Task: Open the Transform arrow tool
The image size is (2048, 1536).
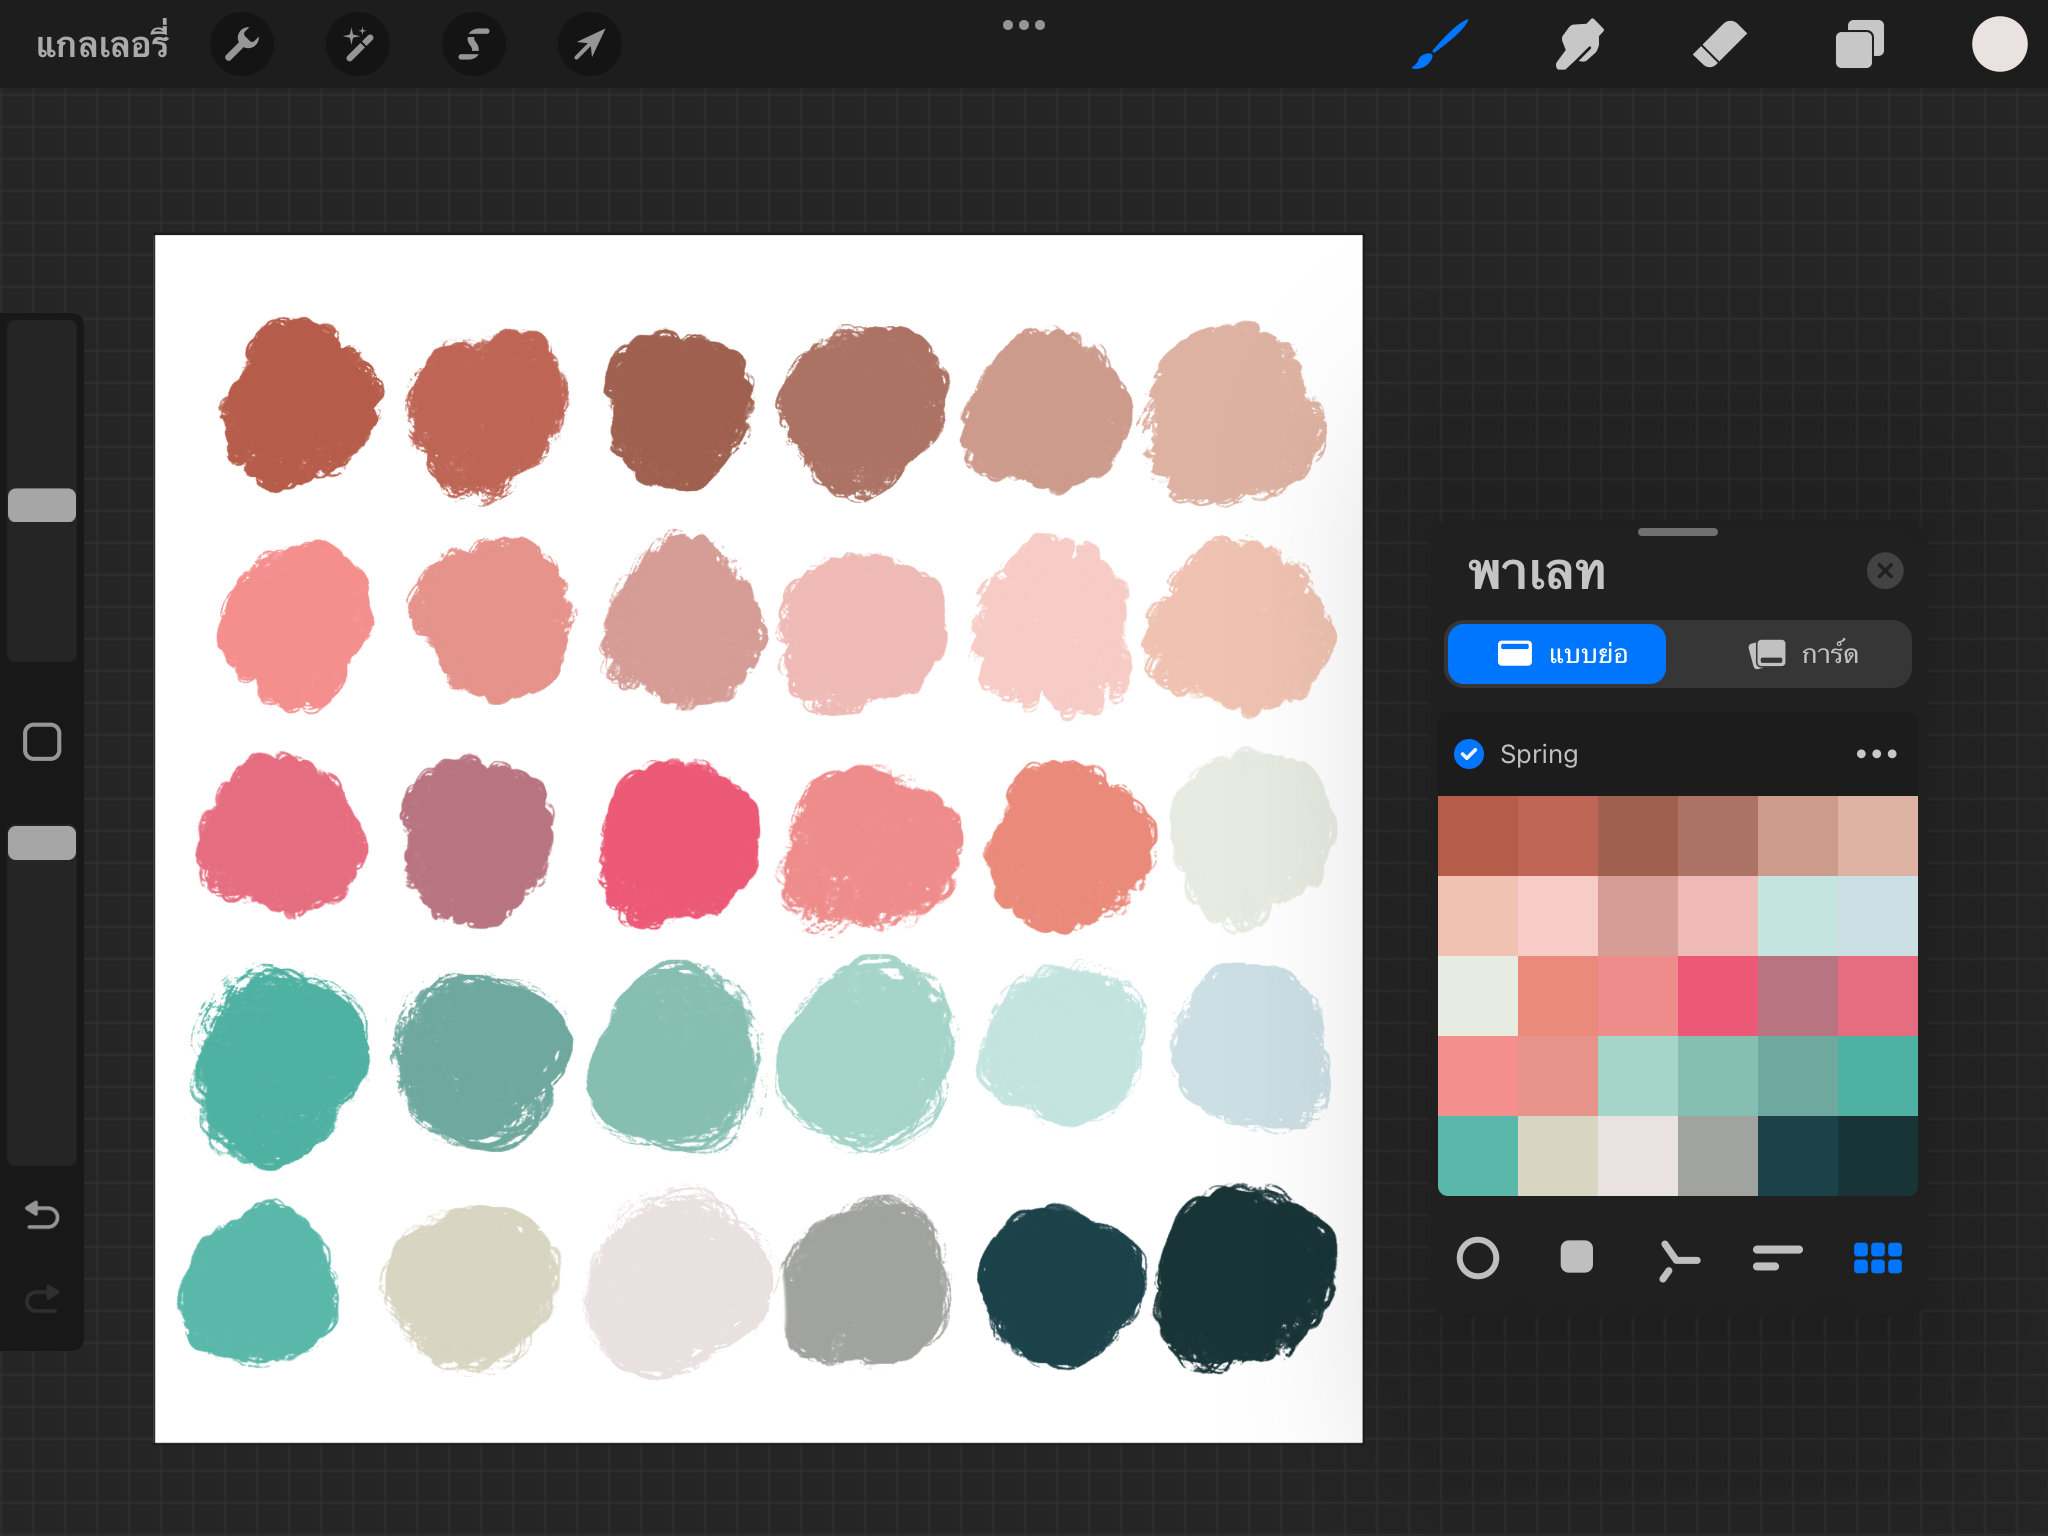Action: 588,43
